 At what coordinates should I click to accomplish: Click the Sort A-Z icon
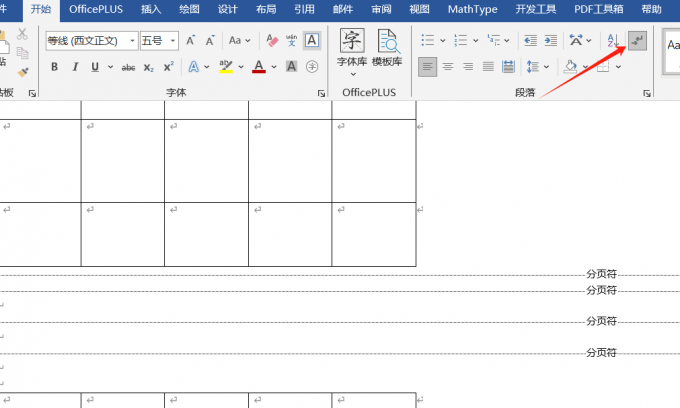(613, 40)
